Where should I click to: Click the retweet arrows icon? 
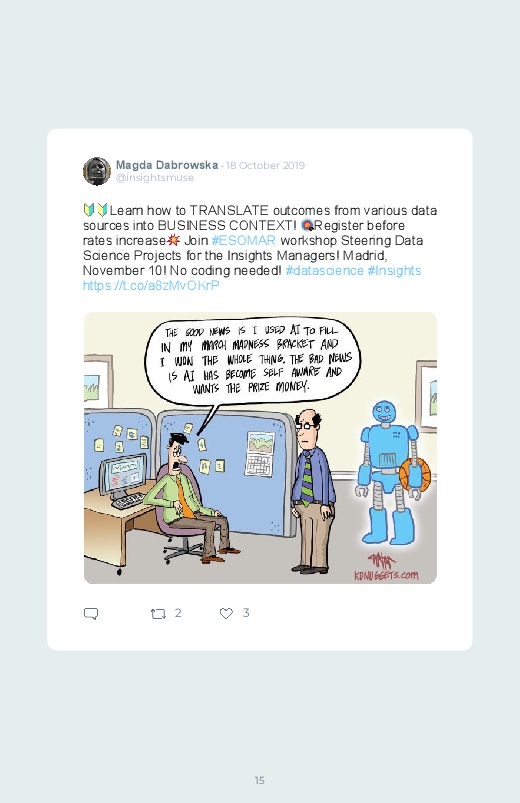tap(158, 614)
